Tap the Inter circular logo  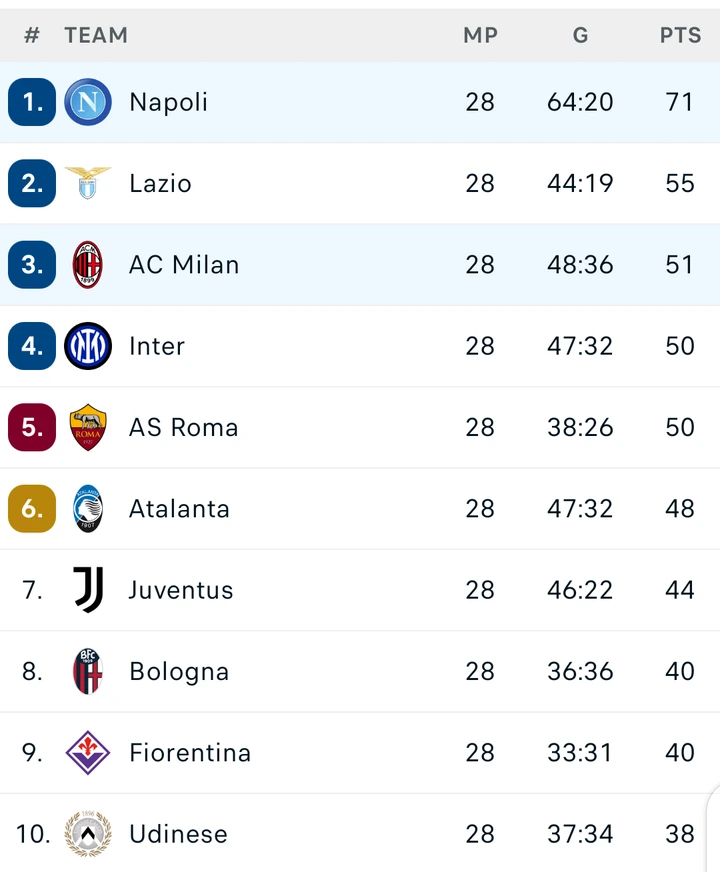(88, 346)
